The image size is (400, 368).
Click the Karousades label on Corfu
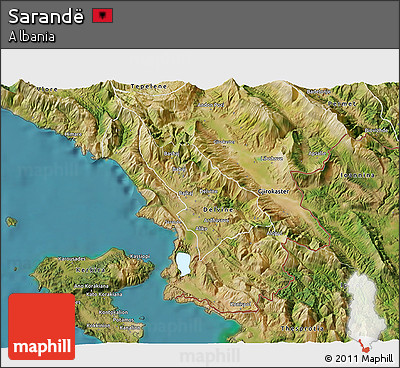[72, 259]
